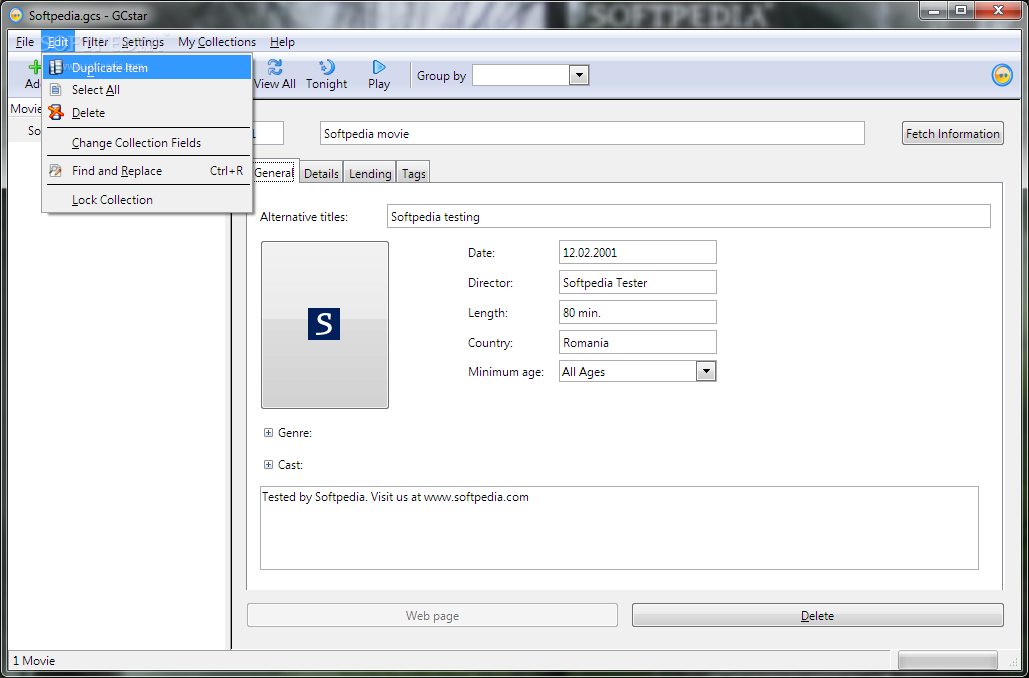Open the Help menu

pyautogui.click(x=282, y=42)
